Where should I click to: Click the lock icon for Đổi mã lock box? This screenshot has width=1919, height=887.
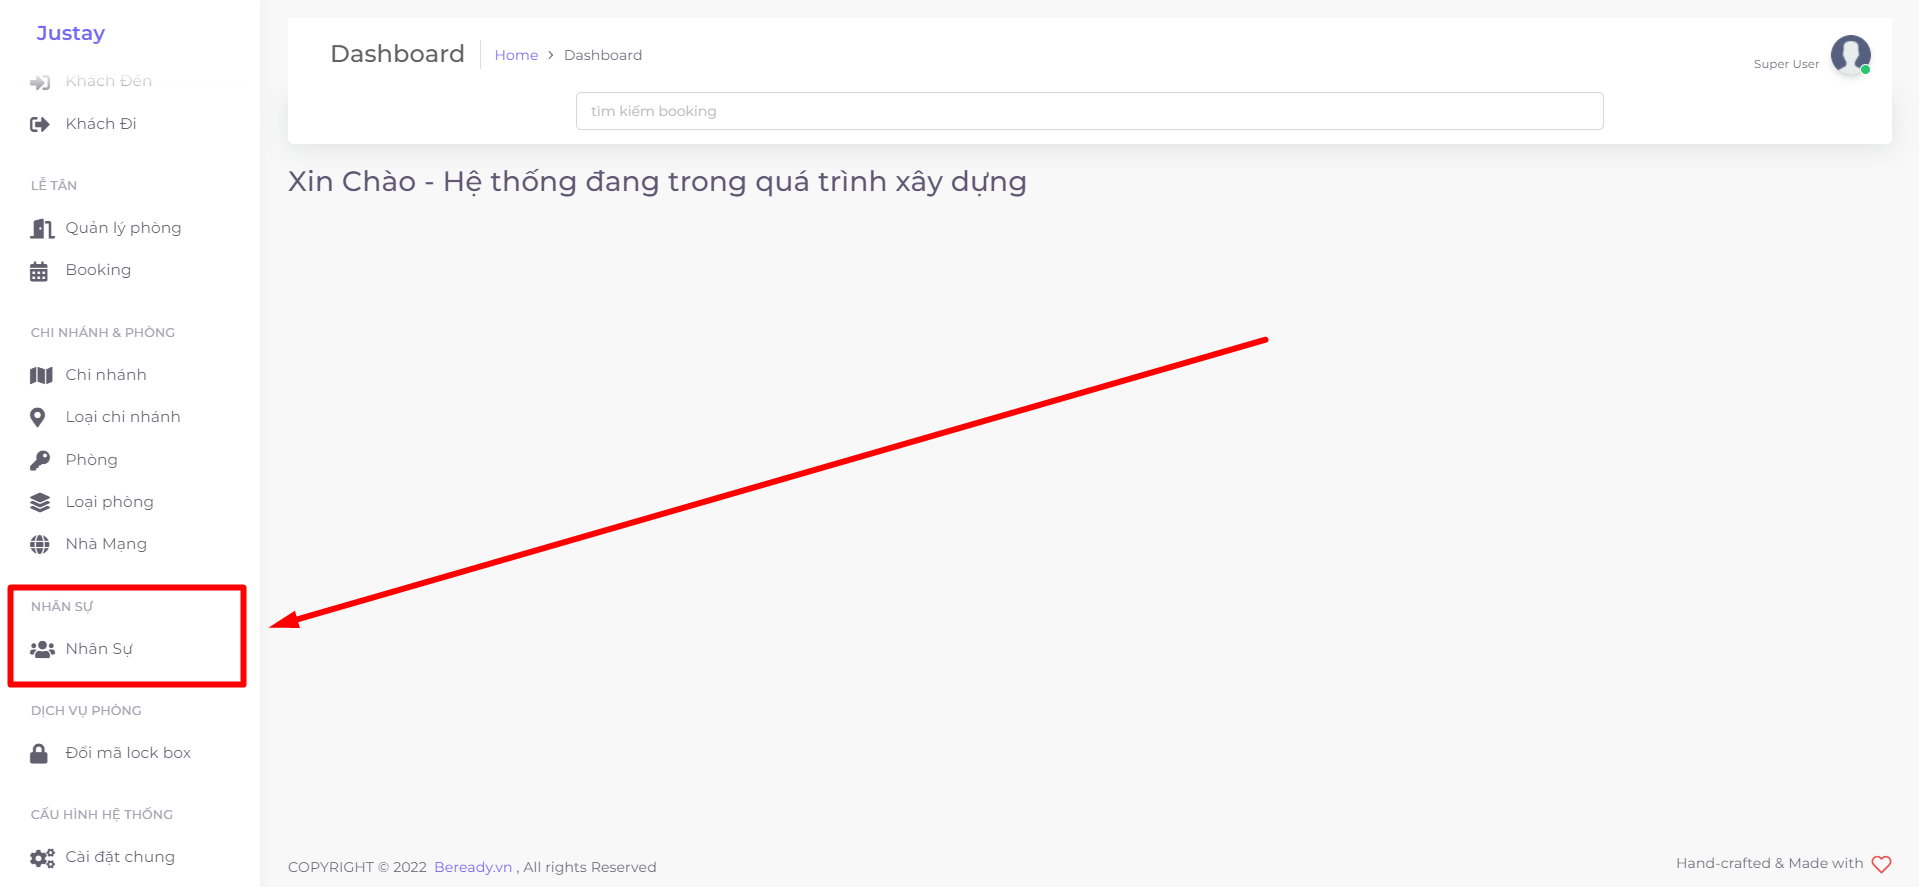(x=39, y=754)
